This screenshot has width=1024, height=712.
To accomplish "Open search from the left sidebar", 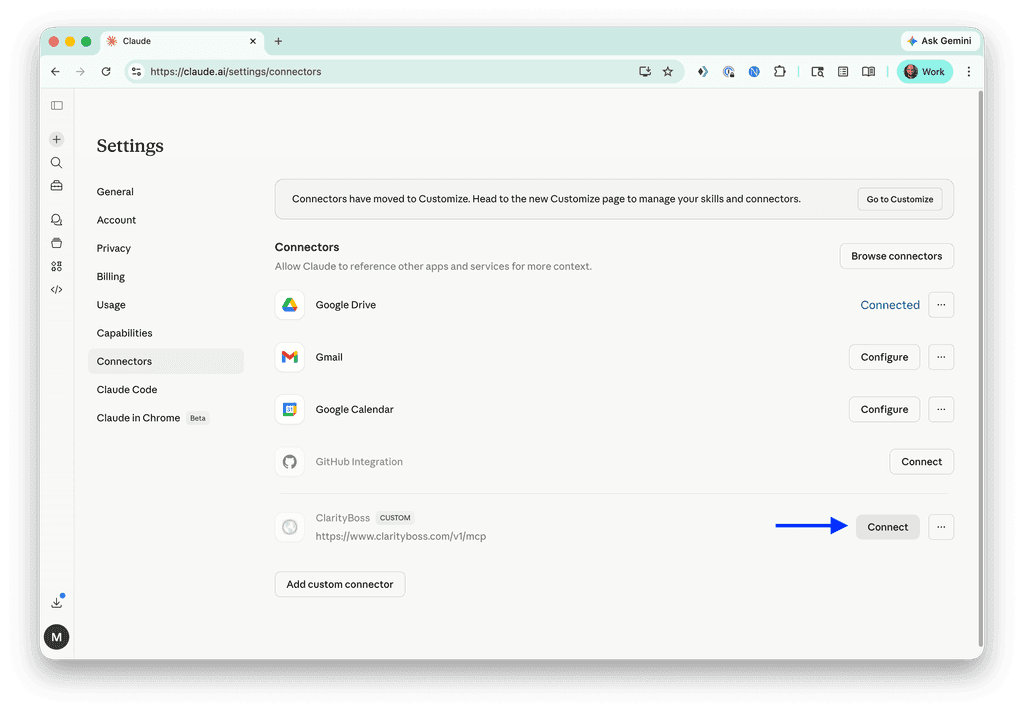I will click(x=57, y=162).
